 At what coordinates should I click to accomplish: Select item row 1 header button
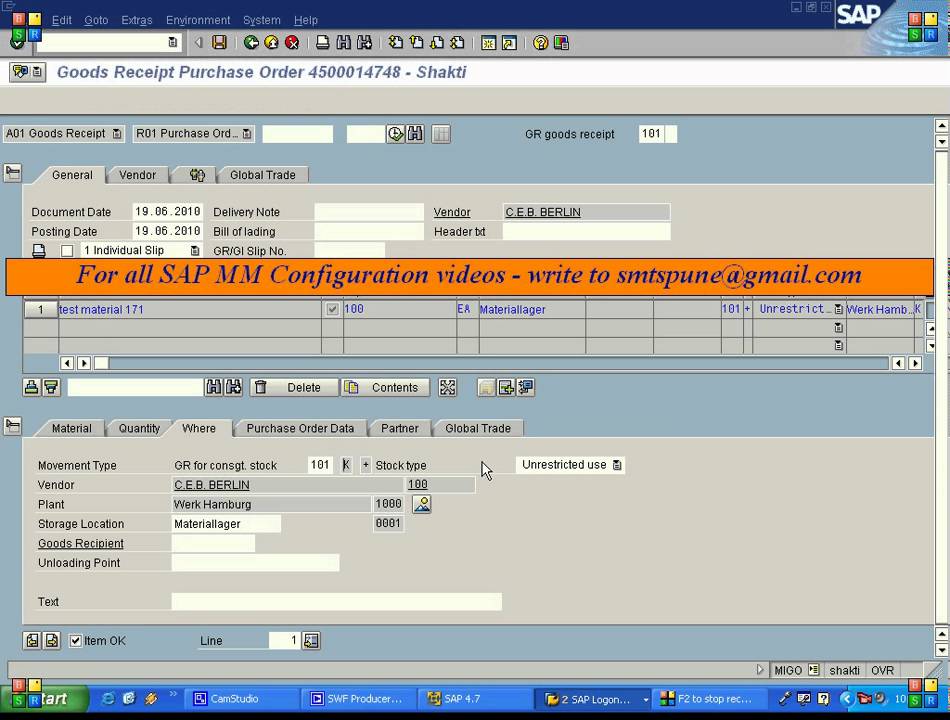click(41, 309)
